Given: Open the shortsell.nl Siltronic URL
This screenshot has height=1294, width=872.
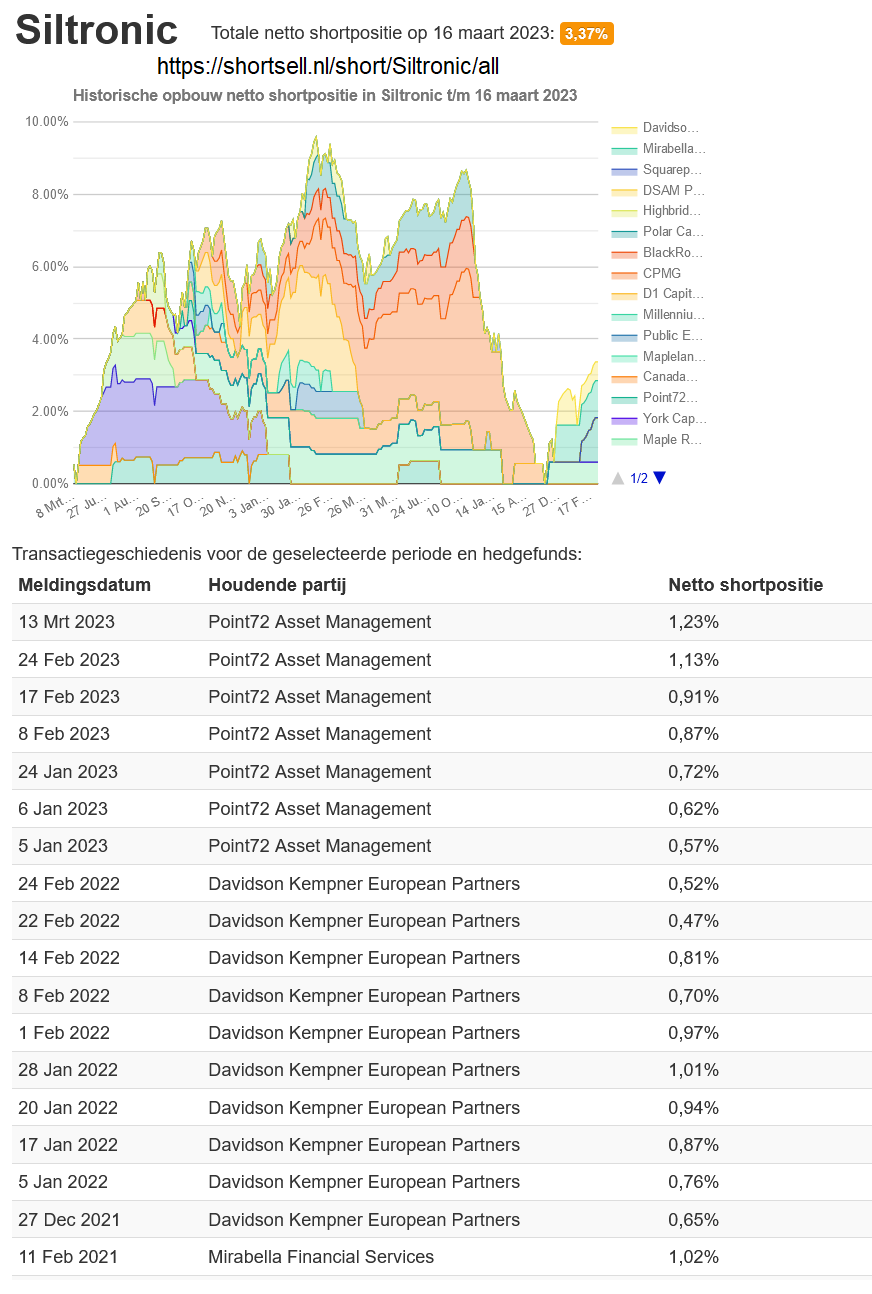Looking at the screenshot, I should [328, 67].
